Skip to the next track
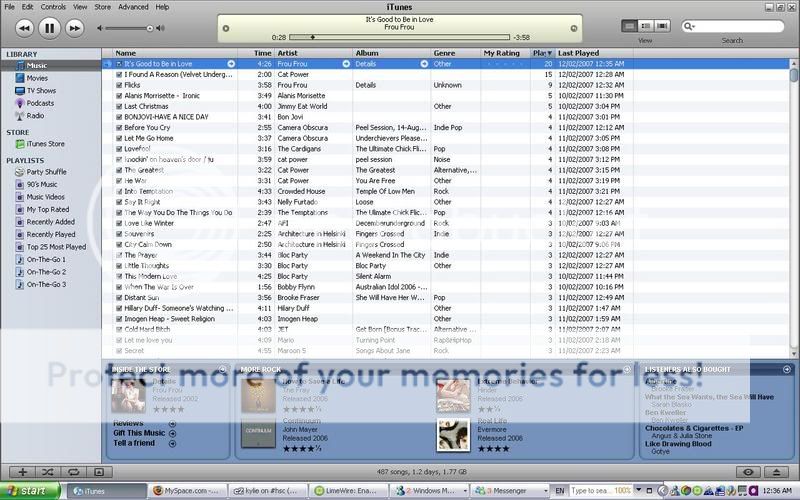Viewport: 800px width, 500px height. [x=74, y=28]
